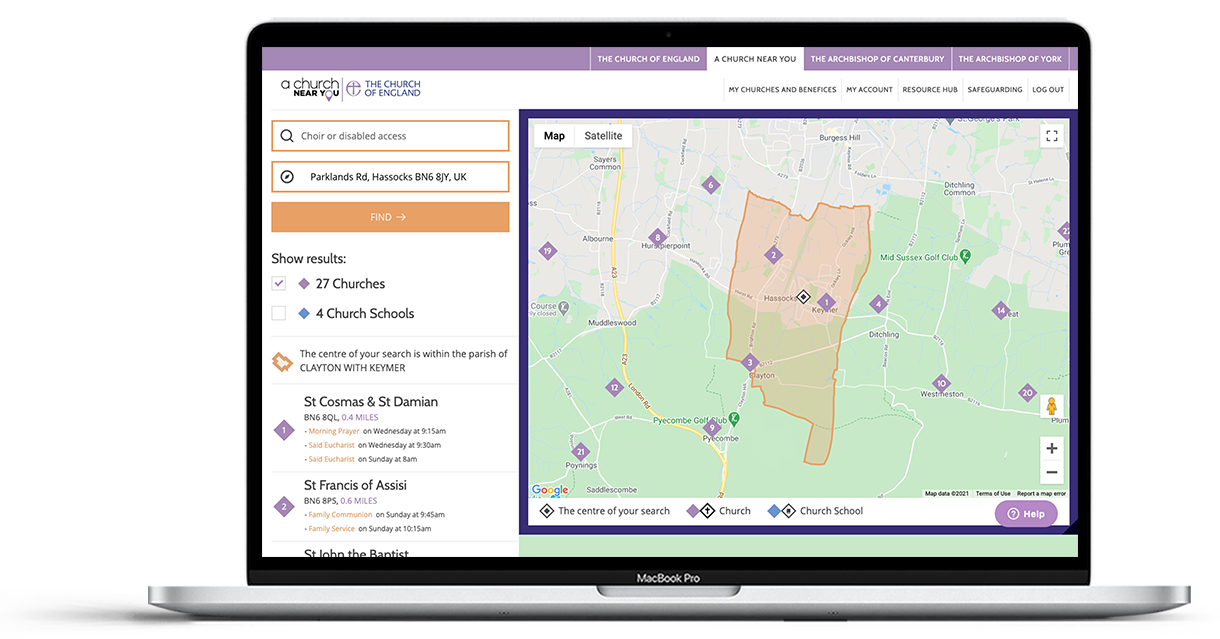Click the purple Help button
This screenshot has width=1220, height=639.
[x=1025, y=514]
